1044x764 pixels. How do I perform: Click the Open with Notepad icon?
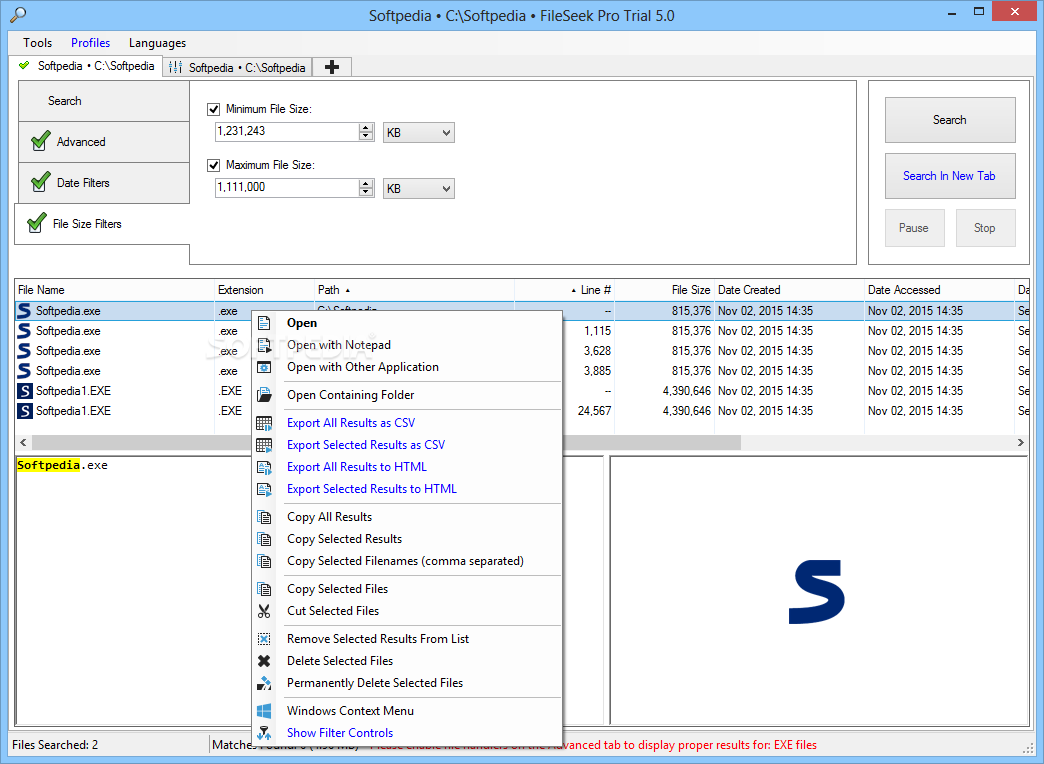[264, 345]
